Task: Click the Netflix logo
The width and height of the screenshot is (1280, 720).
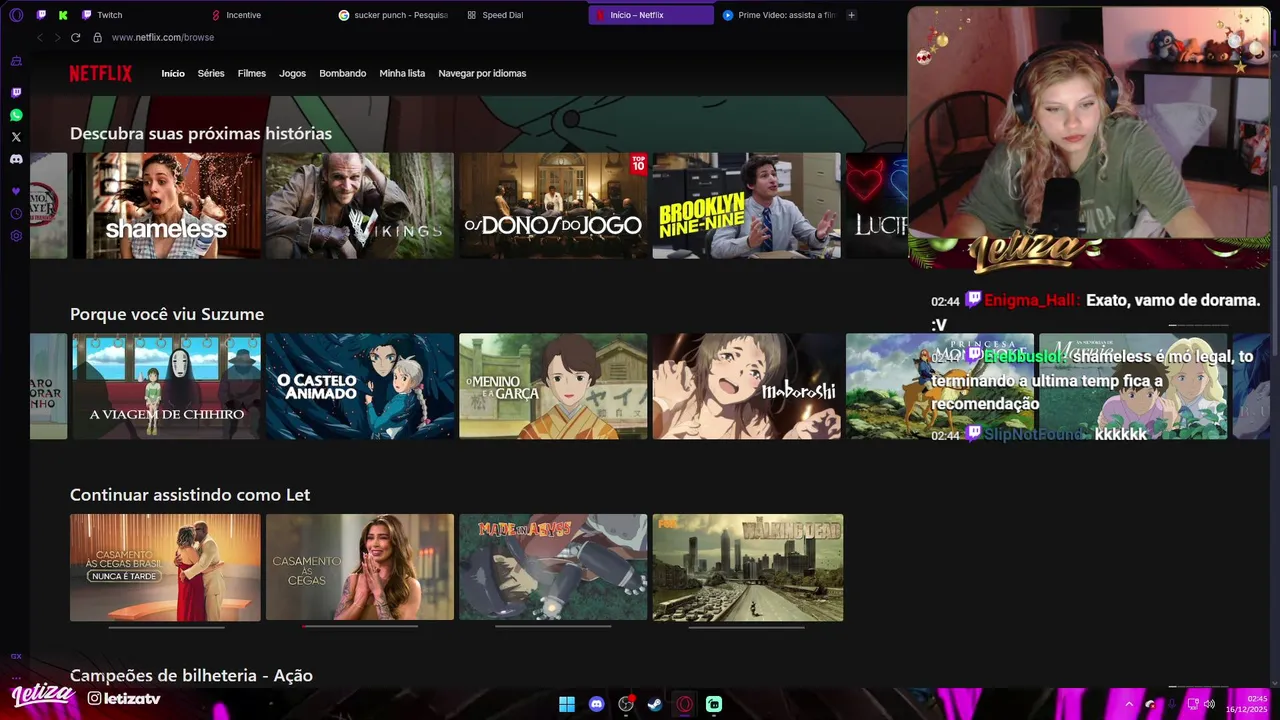Action: 100,73
